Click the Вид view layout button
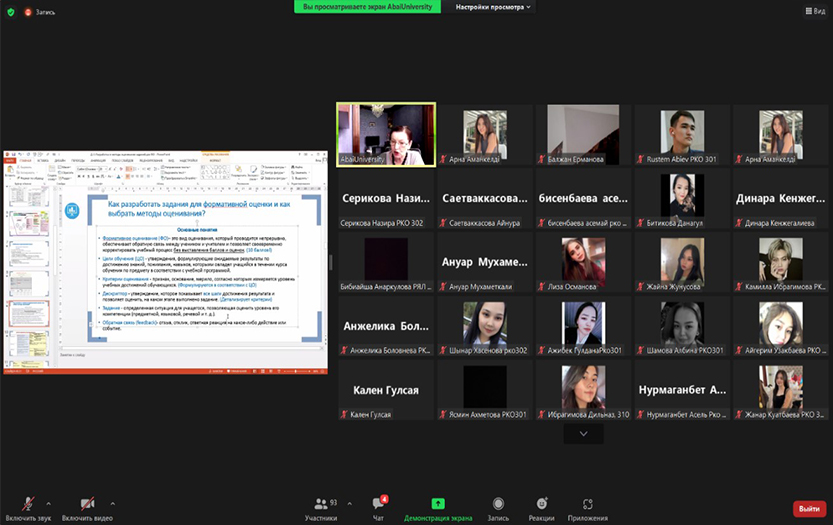833x525 pixels. (813, 10)
